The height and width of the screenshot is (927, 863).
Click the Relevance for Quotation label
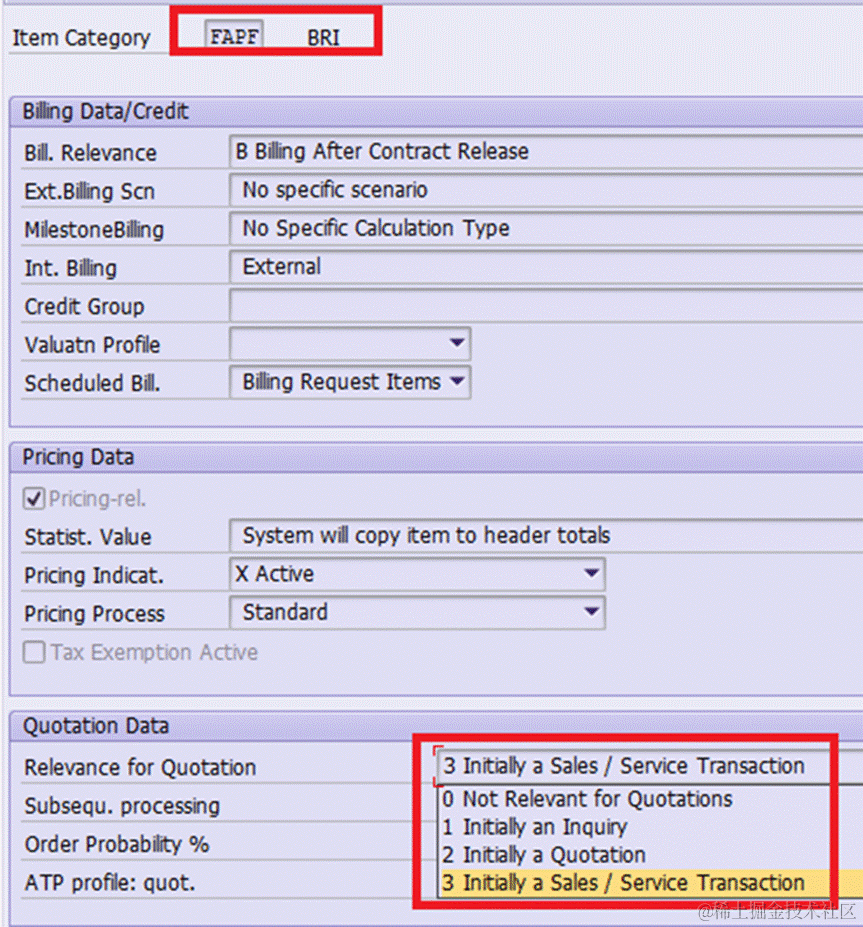pos(140,767)
